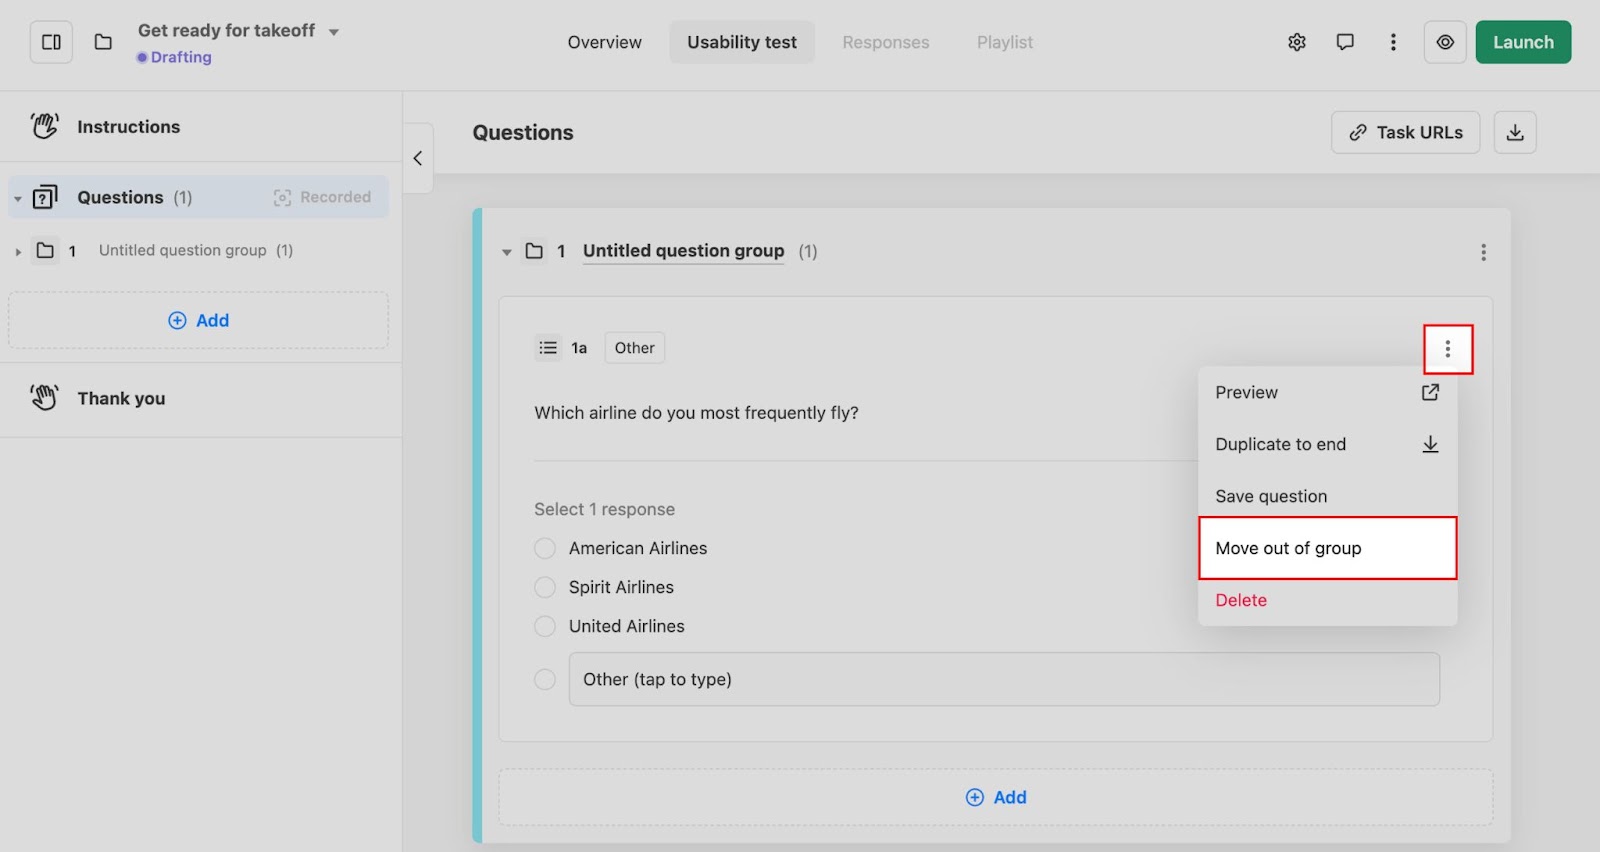This screenshot has width=1600, height=852.
Task: Expand Untitled question group in the sidebar
Action: (x=18, y=251)
